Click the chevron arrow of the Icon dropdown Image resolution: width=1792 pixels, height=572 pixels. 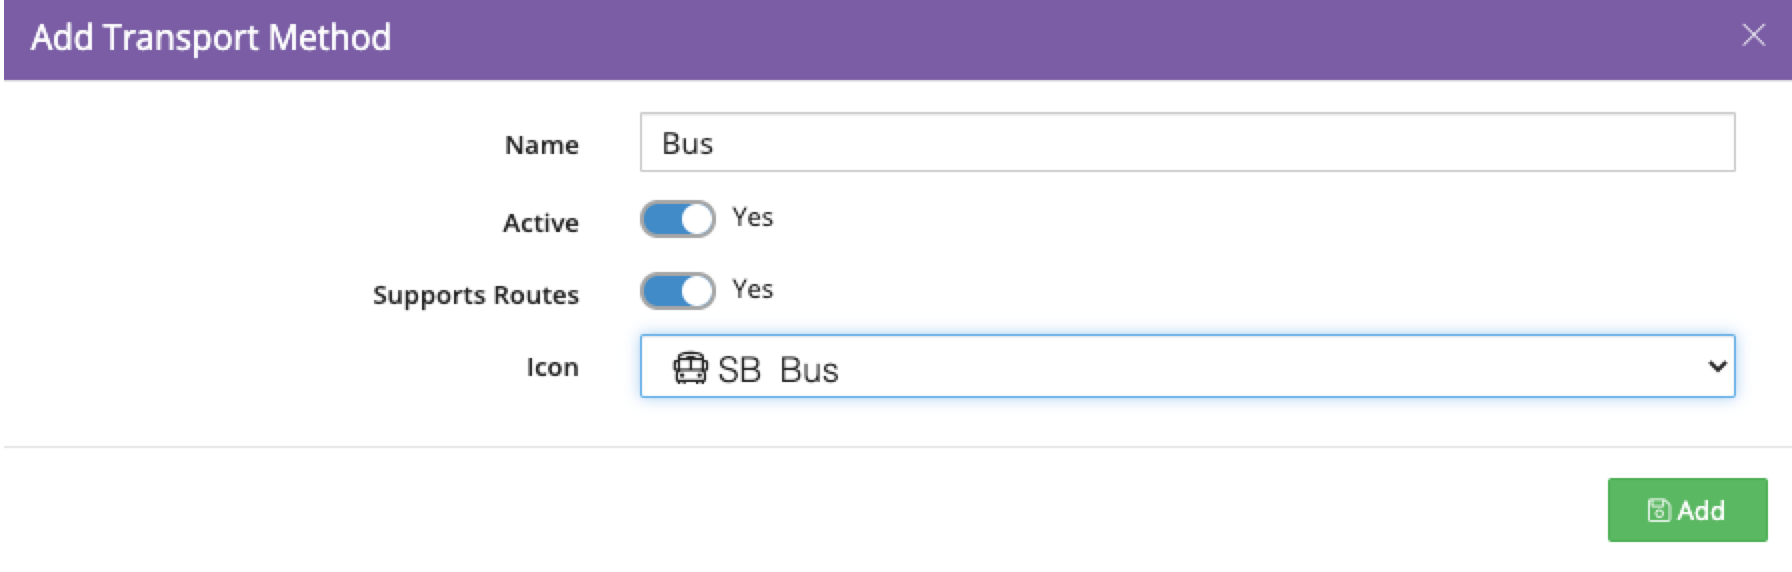1717,366
